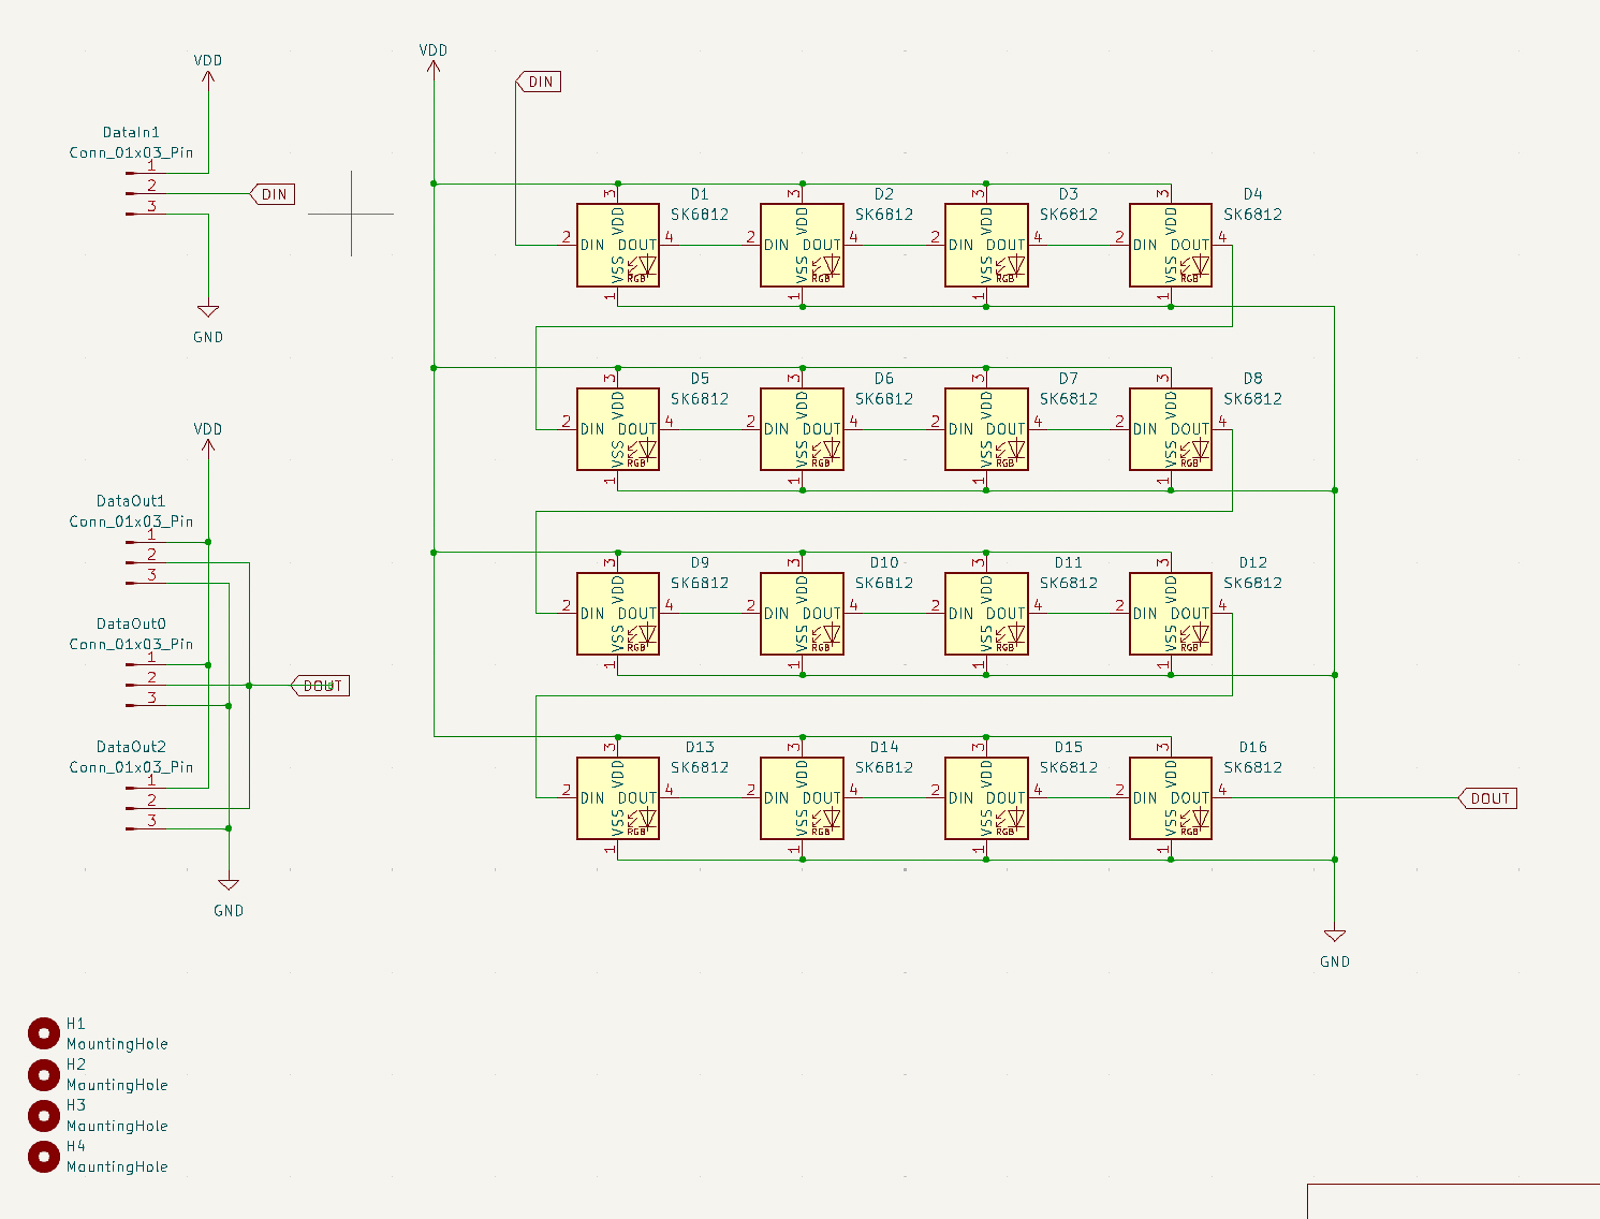This screenshot has width=1600, height=1219.
Task: Select LED symbol D2 body
Action: coord(802,245)
